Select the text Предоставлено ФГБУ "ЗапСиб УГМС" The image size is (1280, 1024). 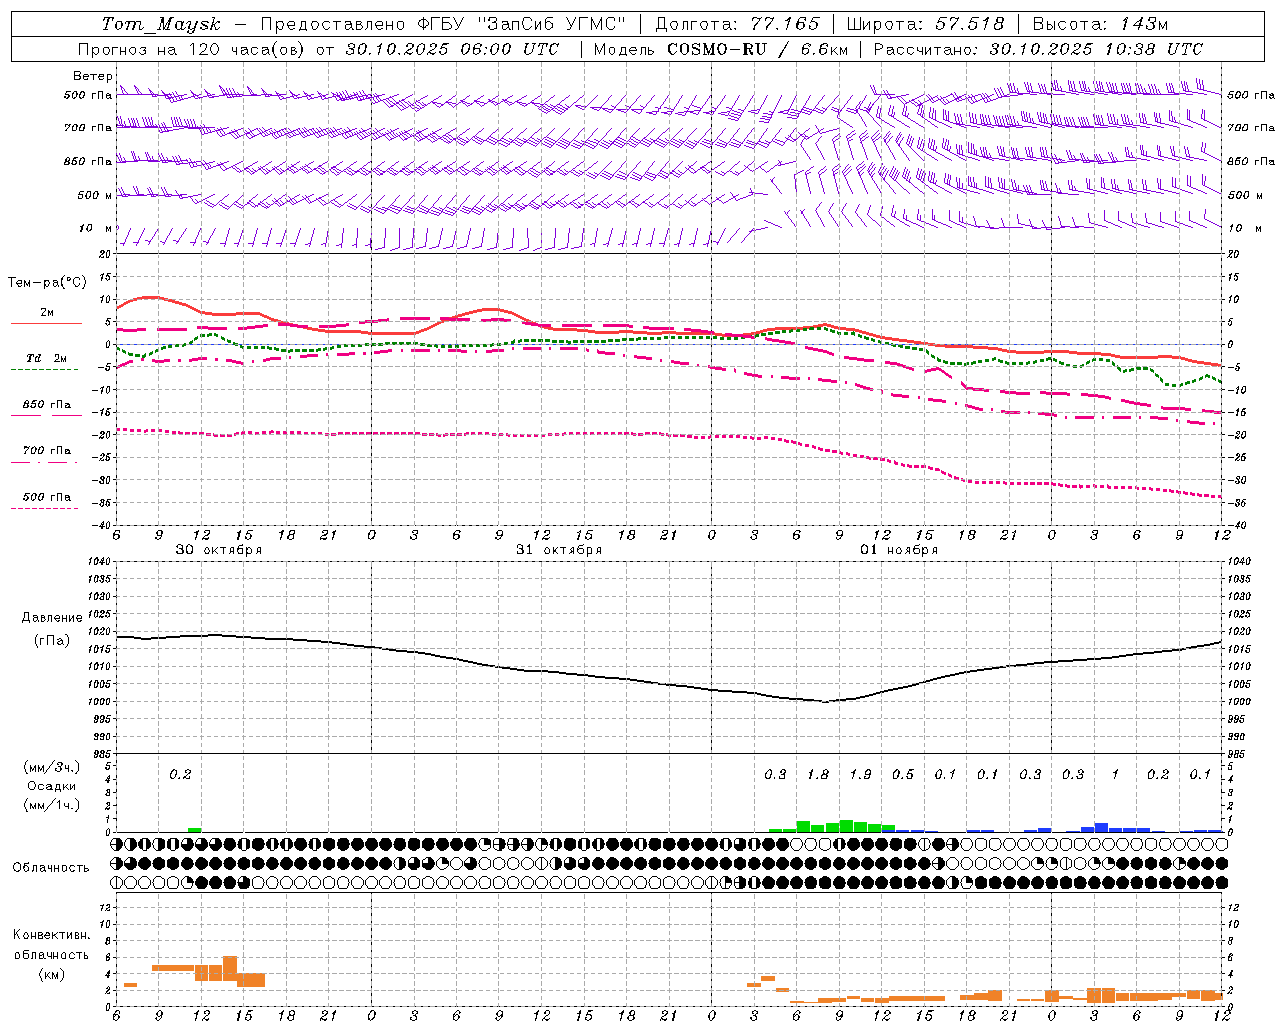[x=442, y=24]
